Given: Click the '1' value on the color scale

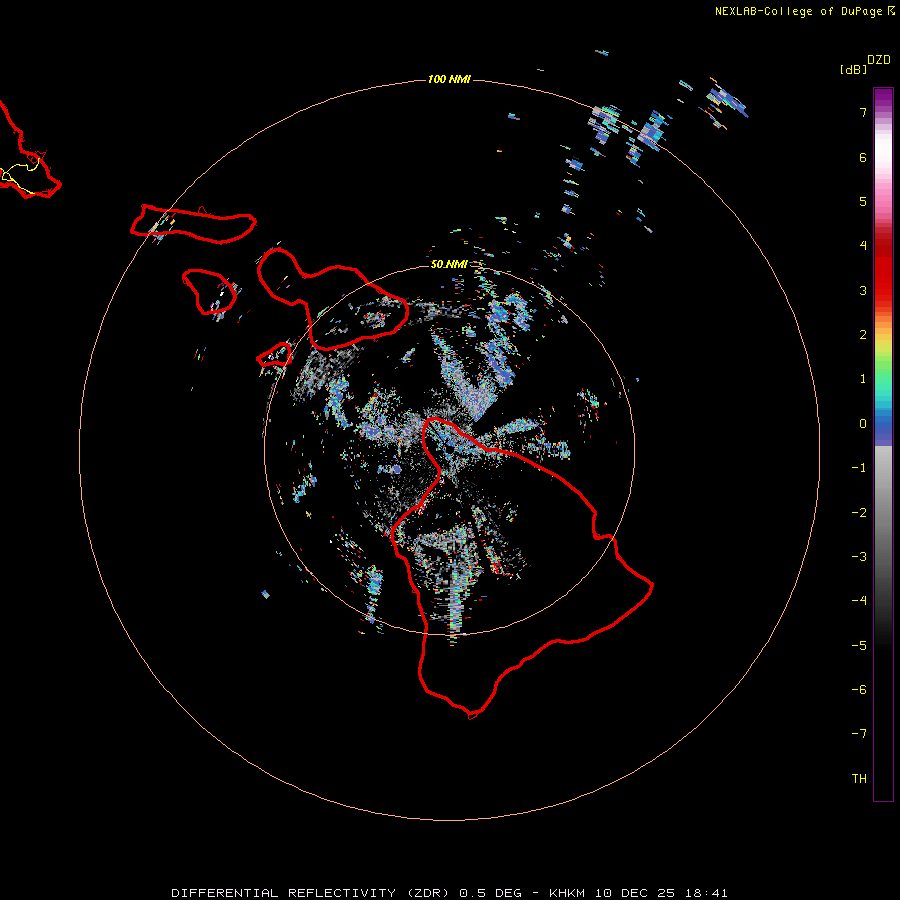Looking at the screenshot, I should click(x=863, y=379).
